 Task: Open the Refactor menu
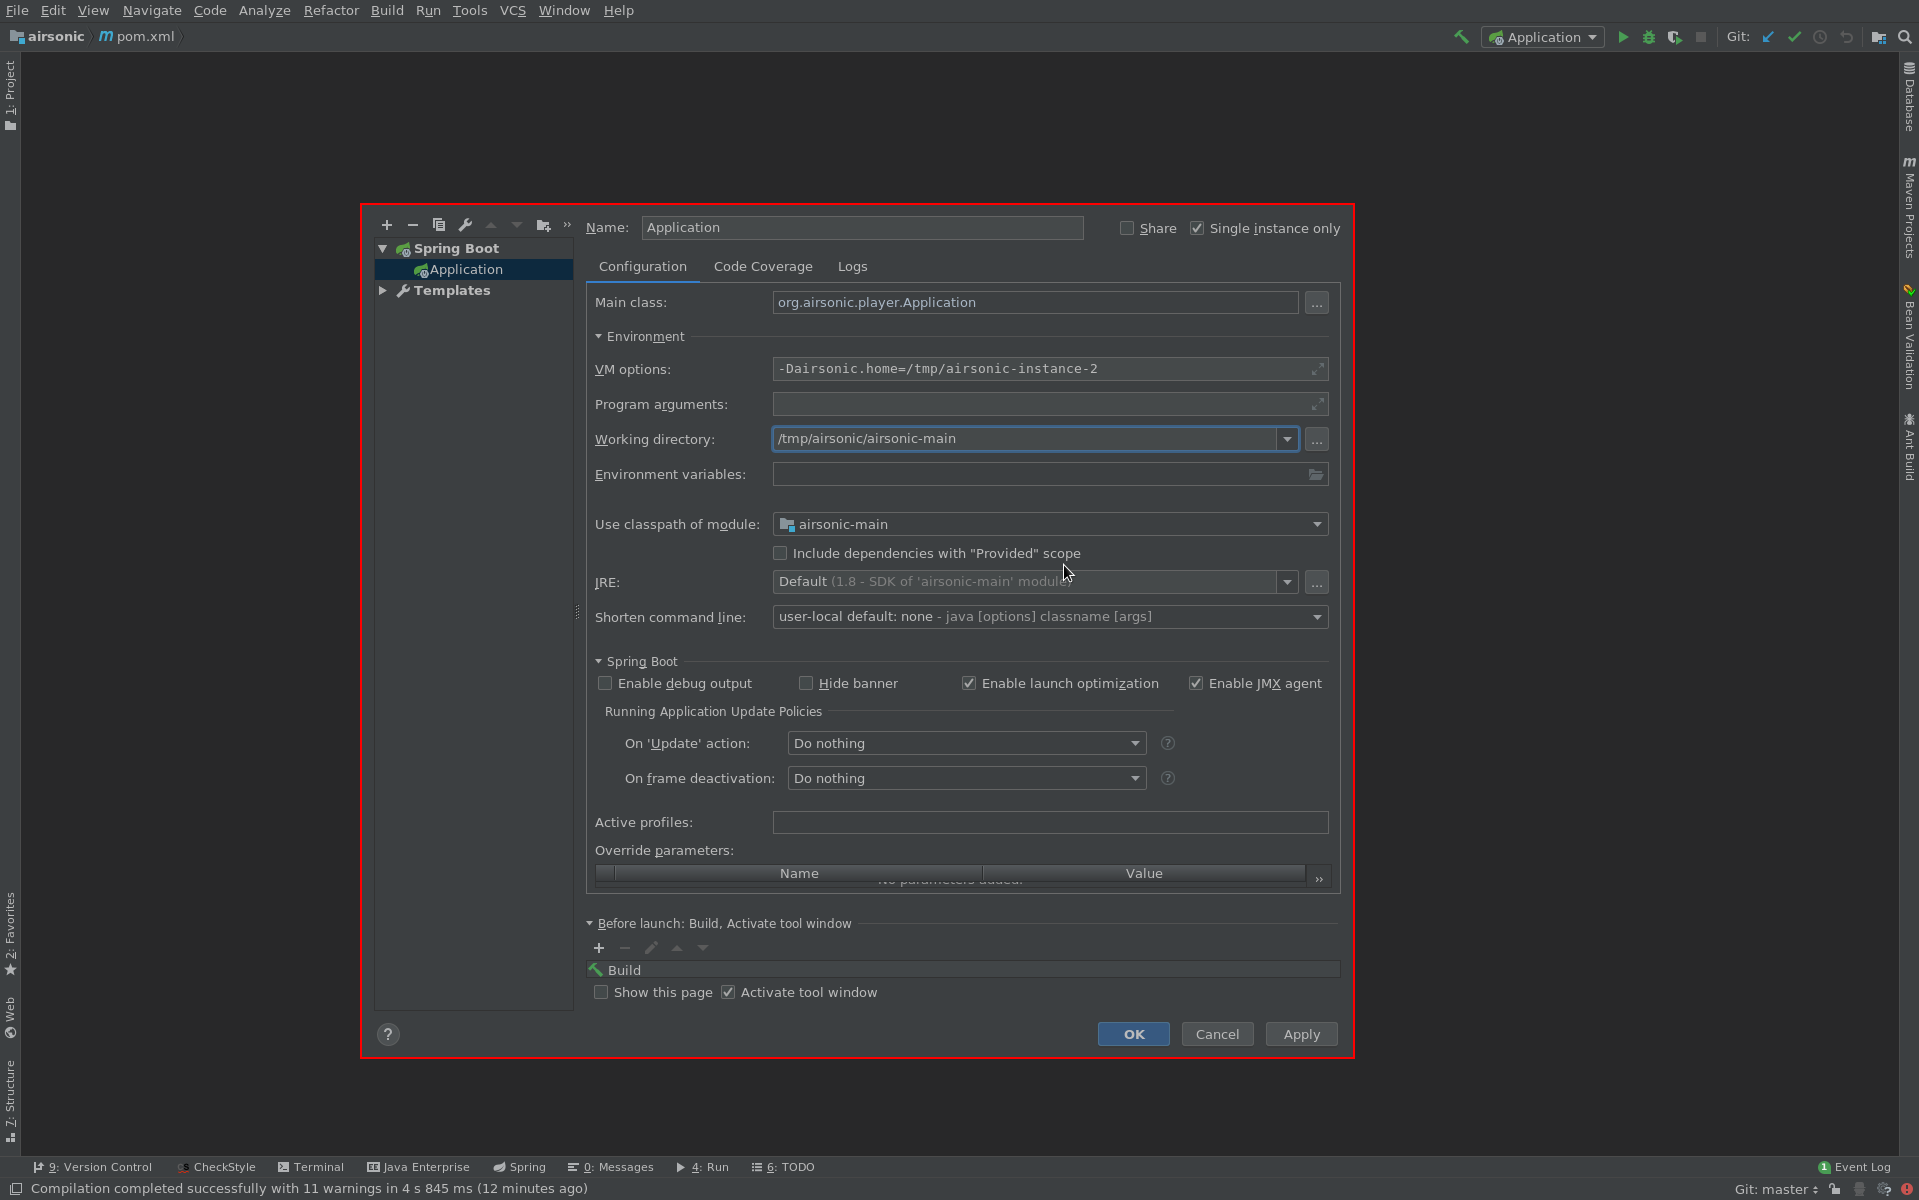coord(331,10)
